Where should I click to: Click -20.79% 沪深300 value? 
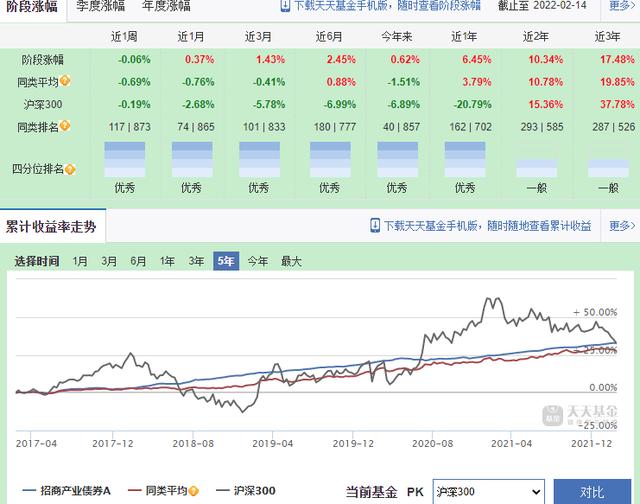tap(472, 104)
